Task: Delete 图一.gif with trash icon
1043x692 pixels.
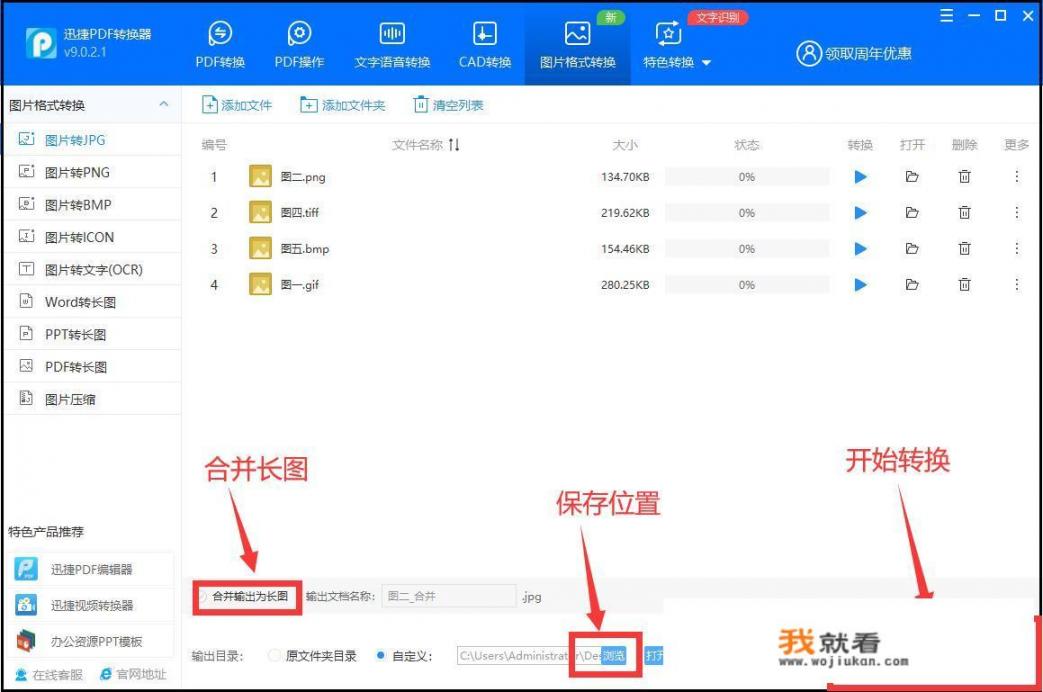Action: [965, 285]
